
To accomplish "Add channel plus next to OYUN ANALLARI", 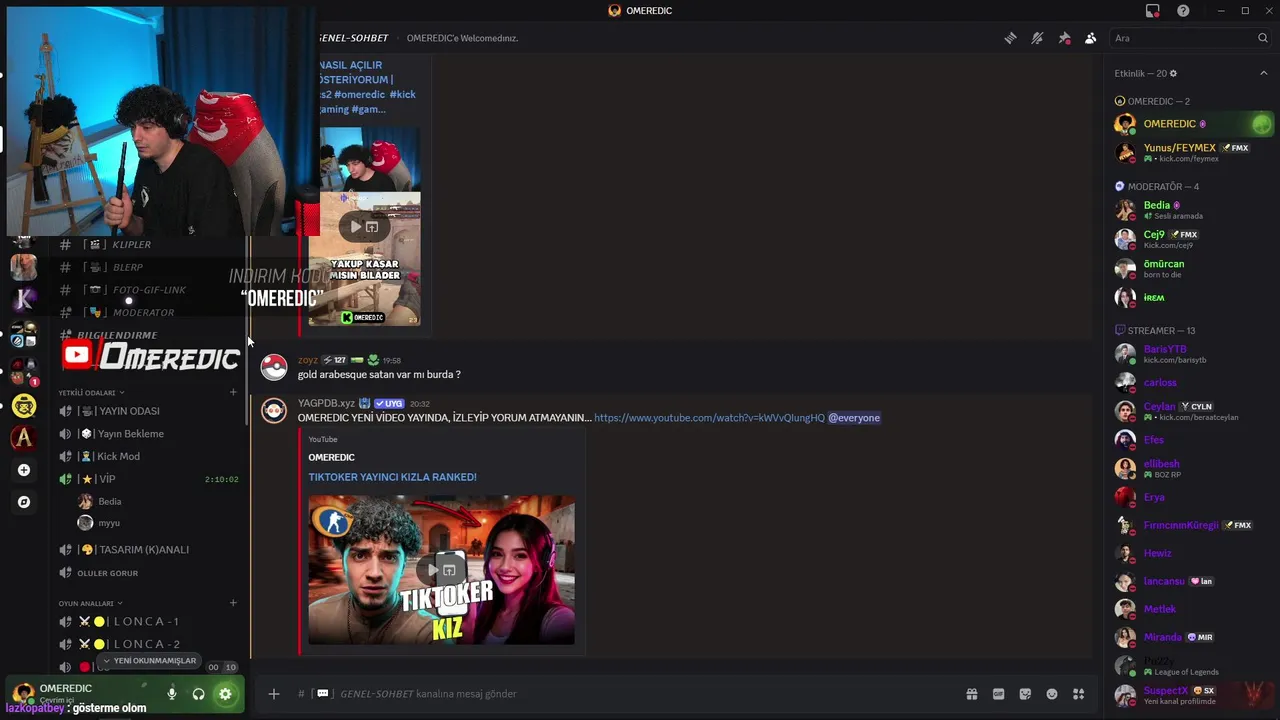I will coord(233,603).
